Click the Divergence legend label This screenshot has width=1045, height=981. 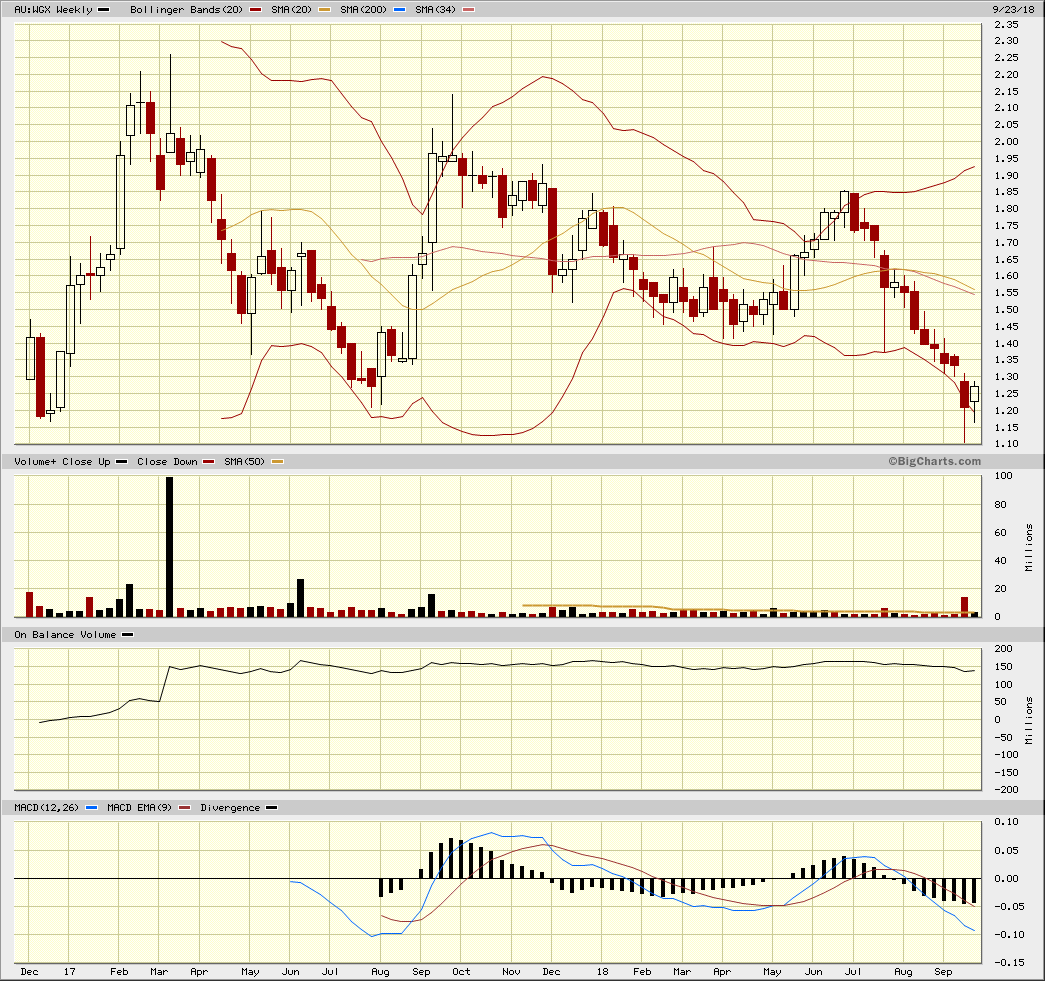(x=230, y=807)
